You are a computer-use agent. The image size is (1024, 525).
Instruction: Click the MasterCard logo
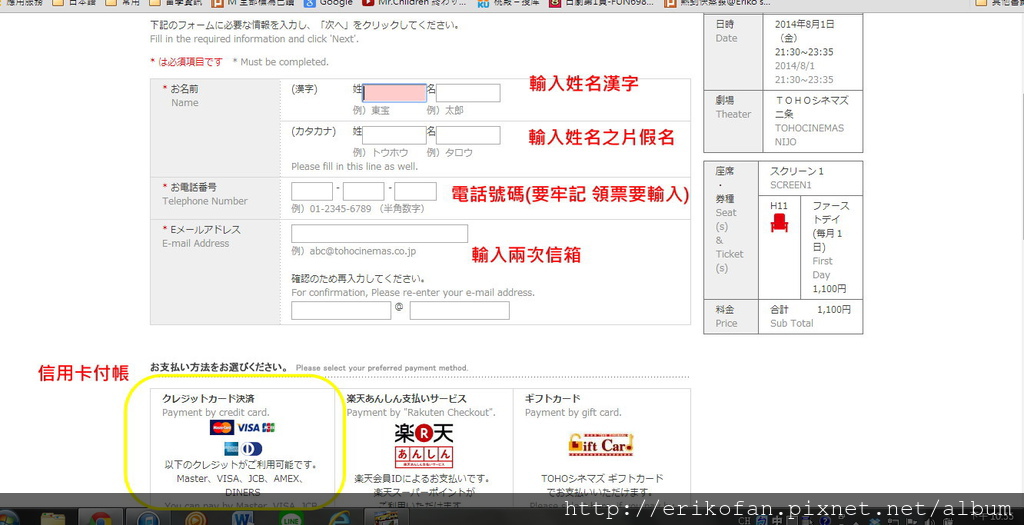click(x=222, y=428)
